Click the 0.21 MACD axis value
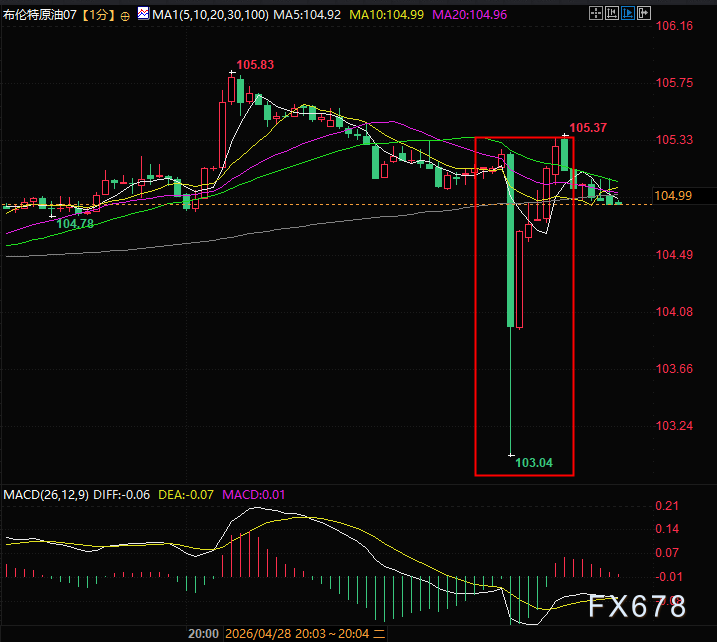Viewport: 717px width, 642px height. pos(667,506)
